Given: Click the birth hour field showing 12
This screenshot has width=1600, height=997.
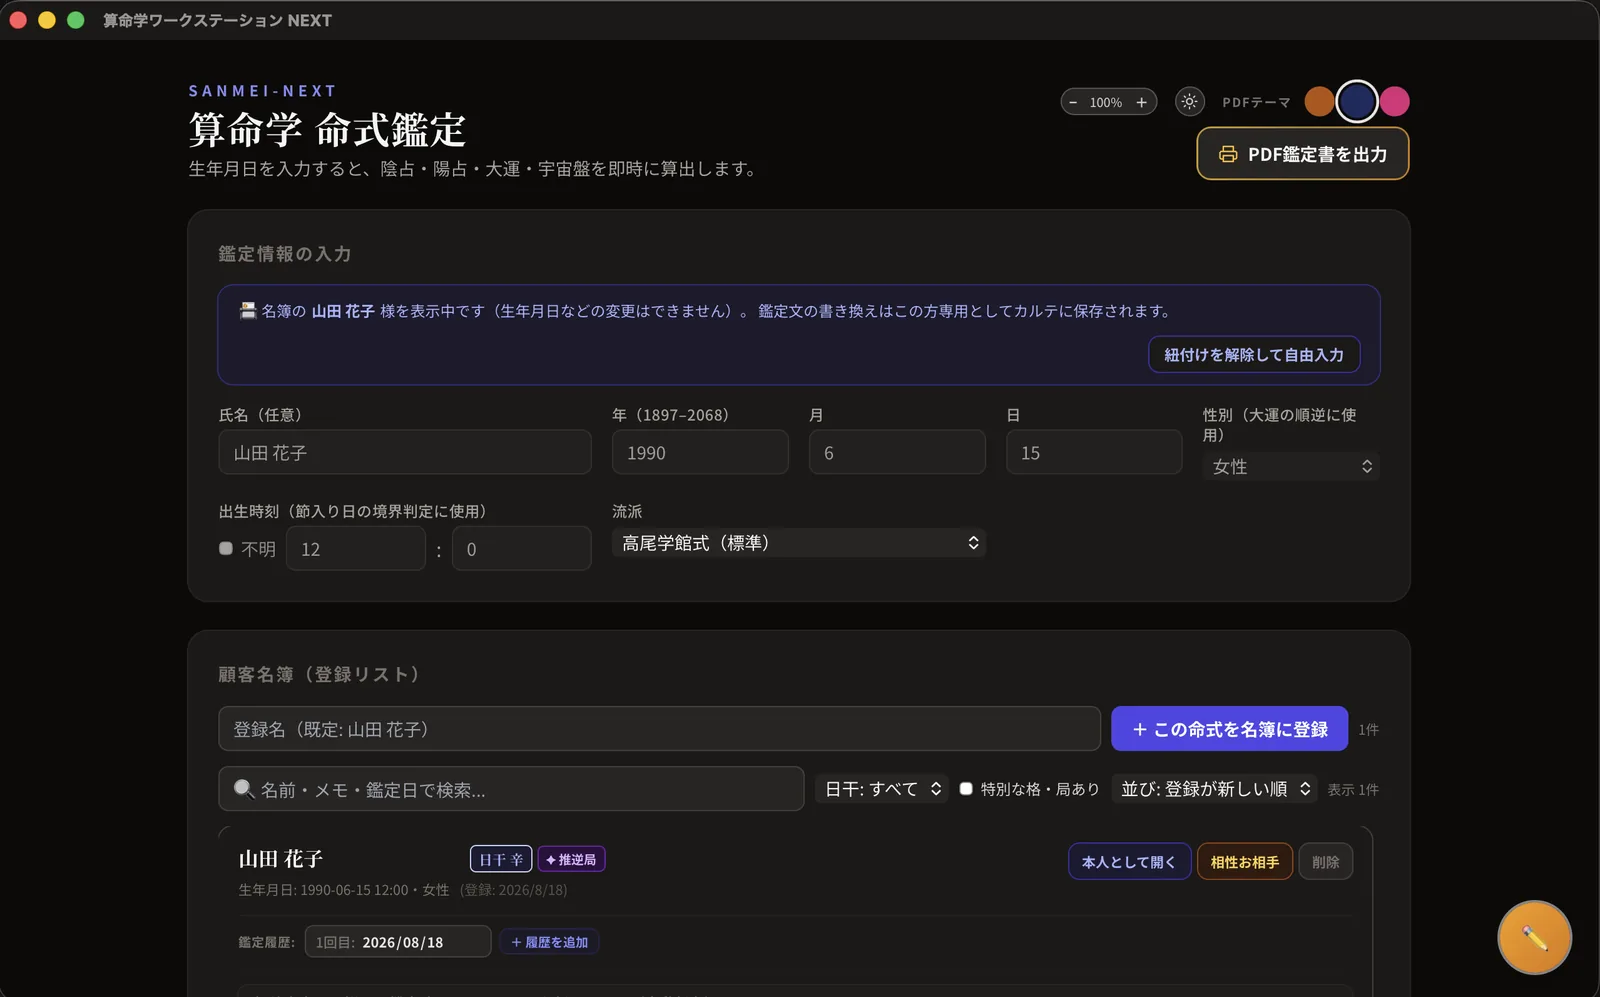Looking at the screenshot, I should pos(356,549).
